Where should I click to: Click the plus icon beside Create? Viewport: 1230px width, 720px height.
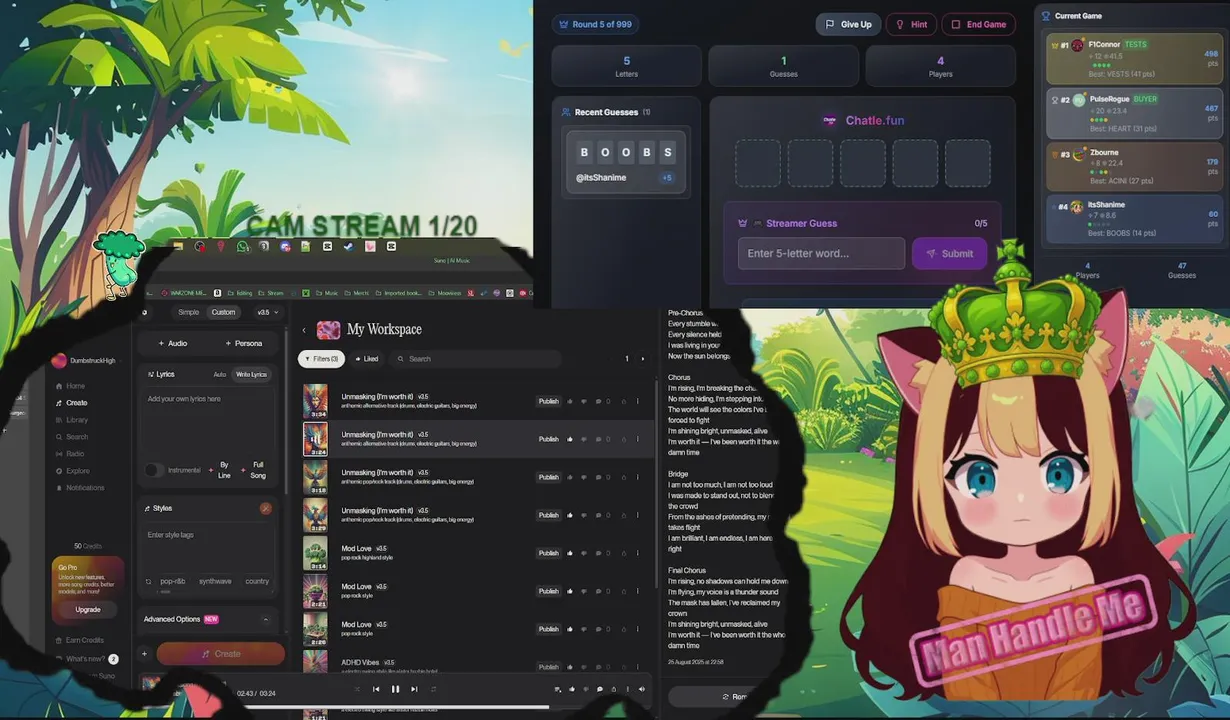[144, 654]
